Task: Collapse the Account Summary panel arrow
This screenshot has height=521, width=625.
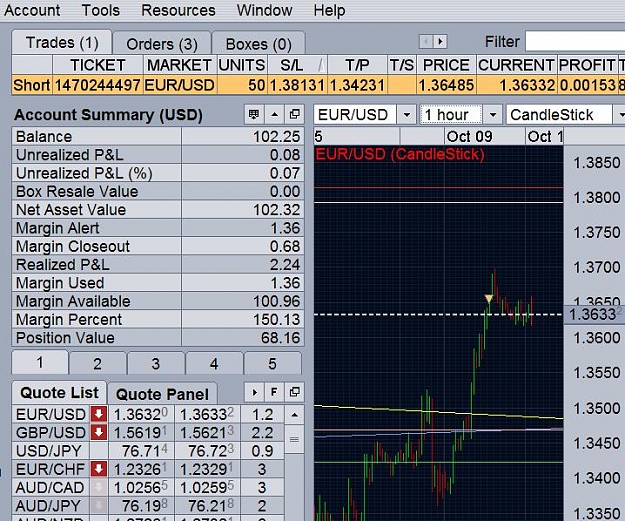Action: [274, 114]
